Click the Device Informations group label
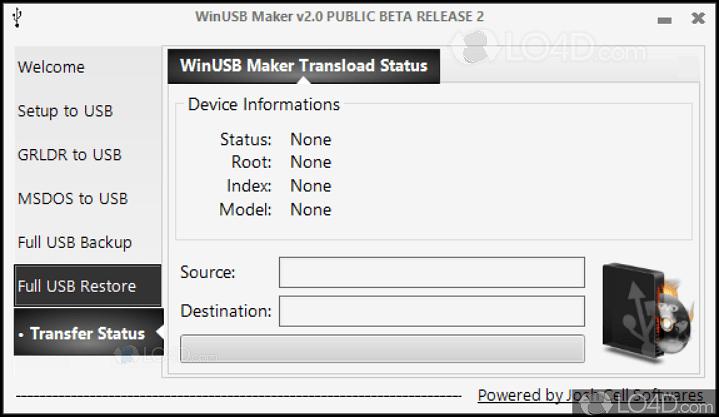719x417 pixels. click(264, 105)
